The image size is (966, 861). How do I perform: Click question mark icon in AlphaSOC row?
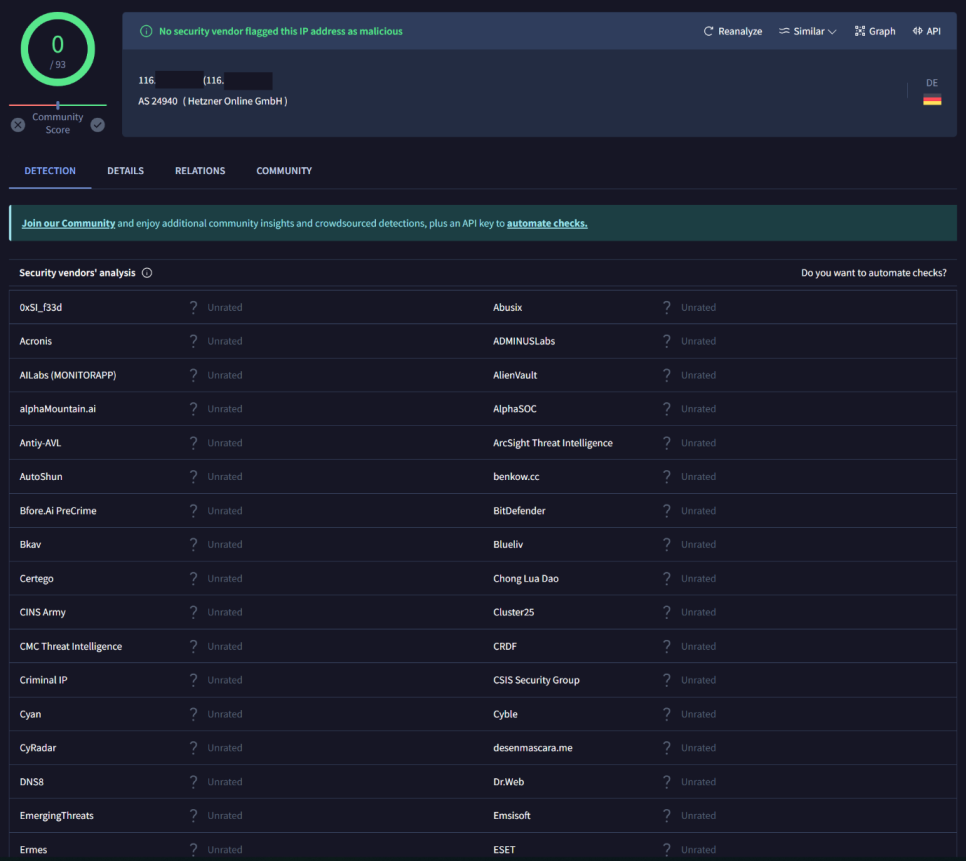[x=667, y=409]
